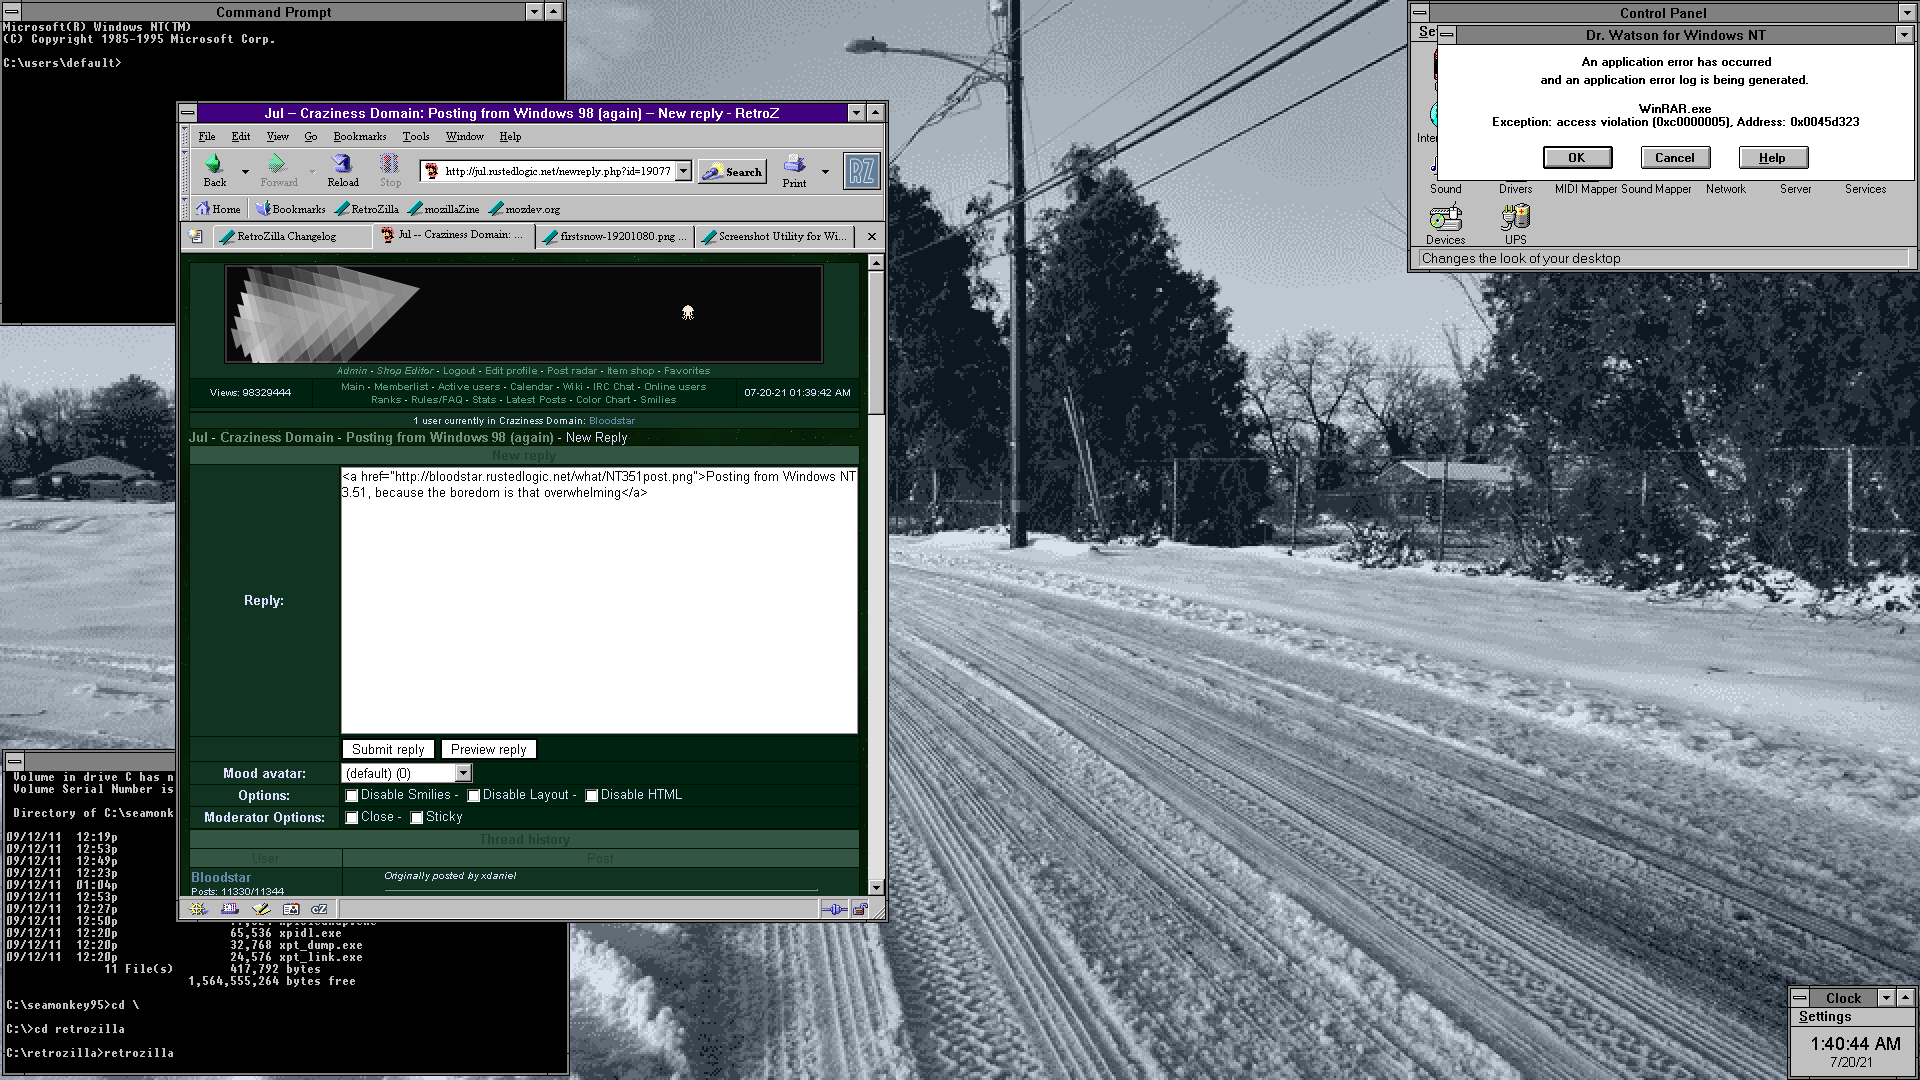Open the Bookmarks menu
The image size is (1920, 1080).
point(359,136)
